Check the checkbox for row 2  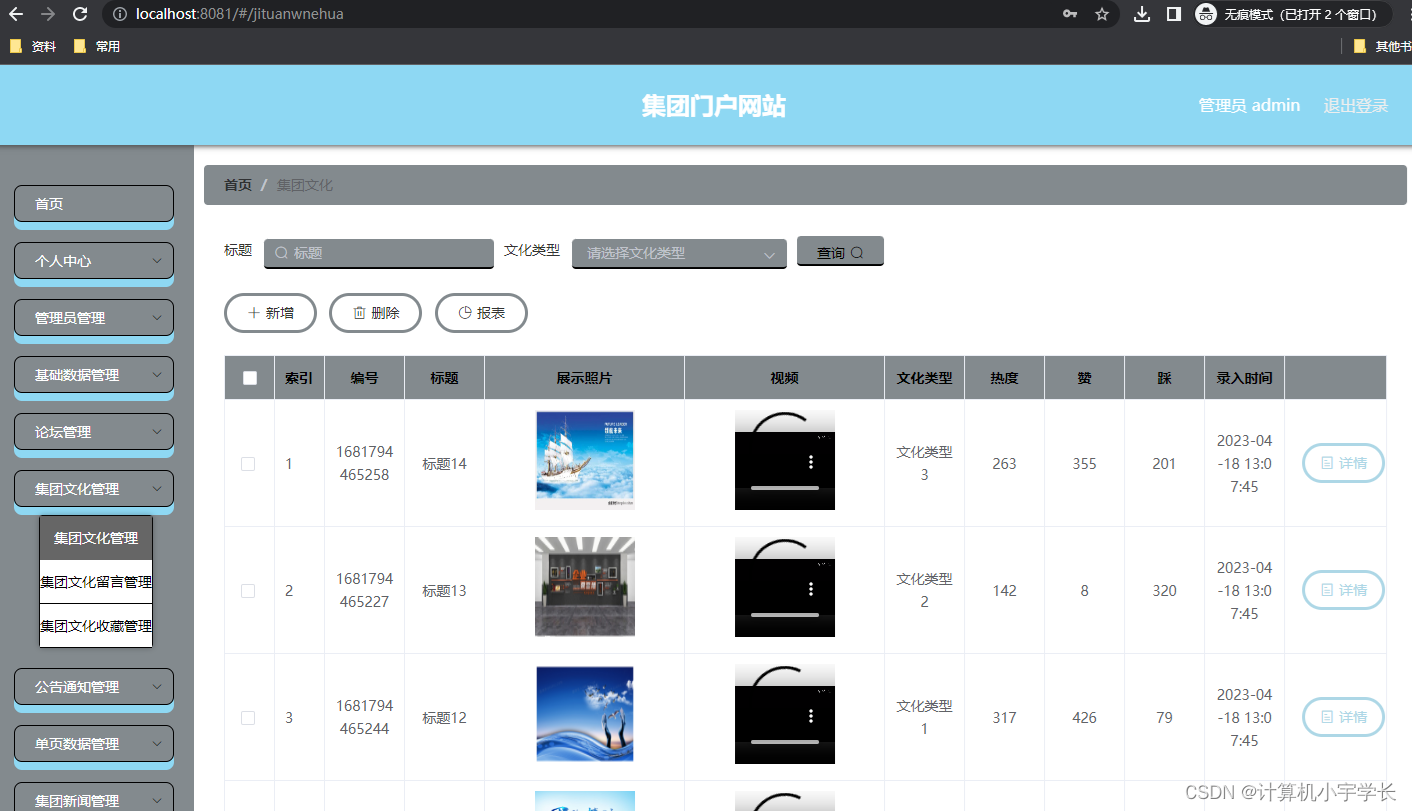click(248, 591)
